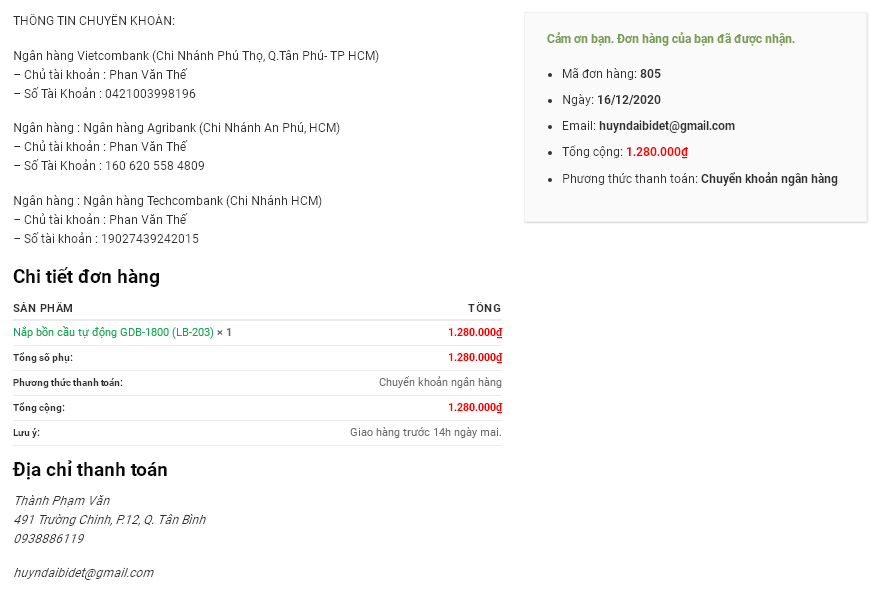
Task: Click the Techcombank account number 19027439242015
Action: (x=150, y=239)
